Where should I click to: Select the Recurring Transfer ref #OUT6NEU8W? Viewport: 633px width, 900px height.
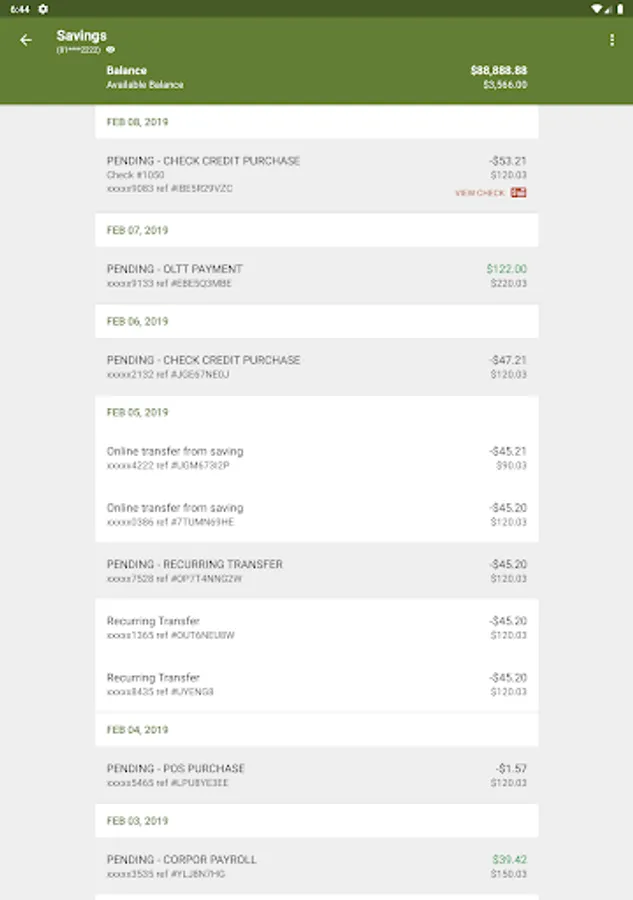click(316, 628)
